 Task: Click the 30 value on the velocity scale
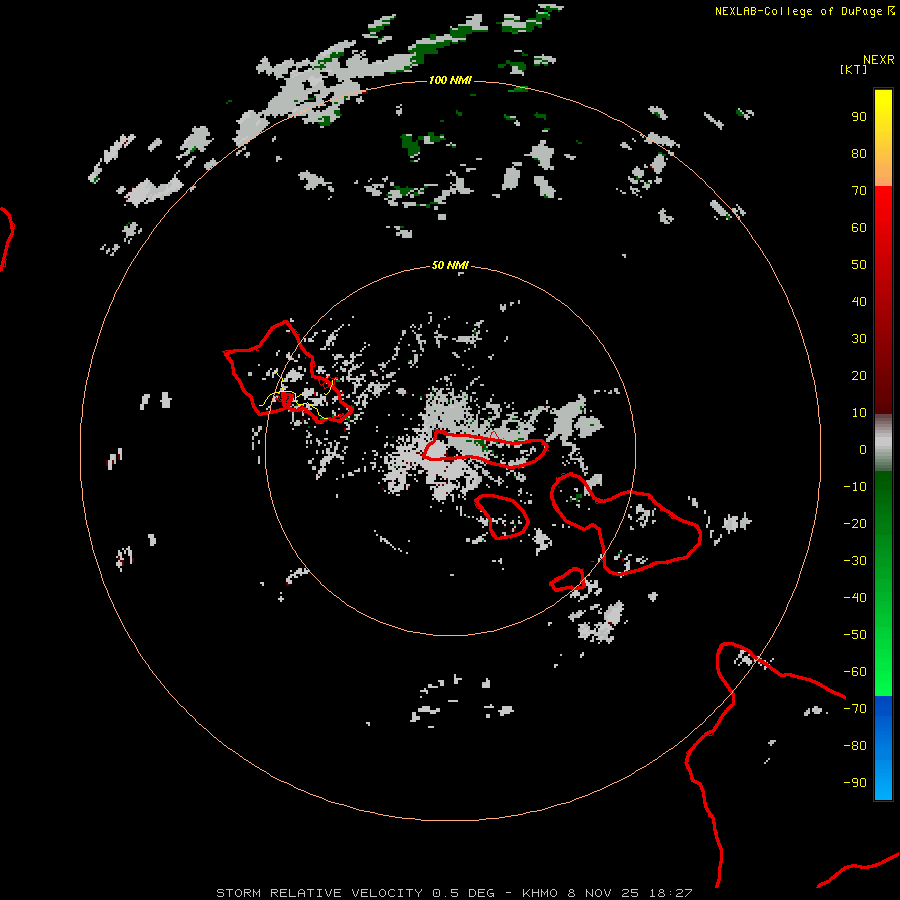[x=859, y=339]
